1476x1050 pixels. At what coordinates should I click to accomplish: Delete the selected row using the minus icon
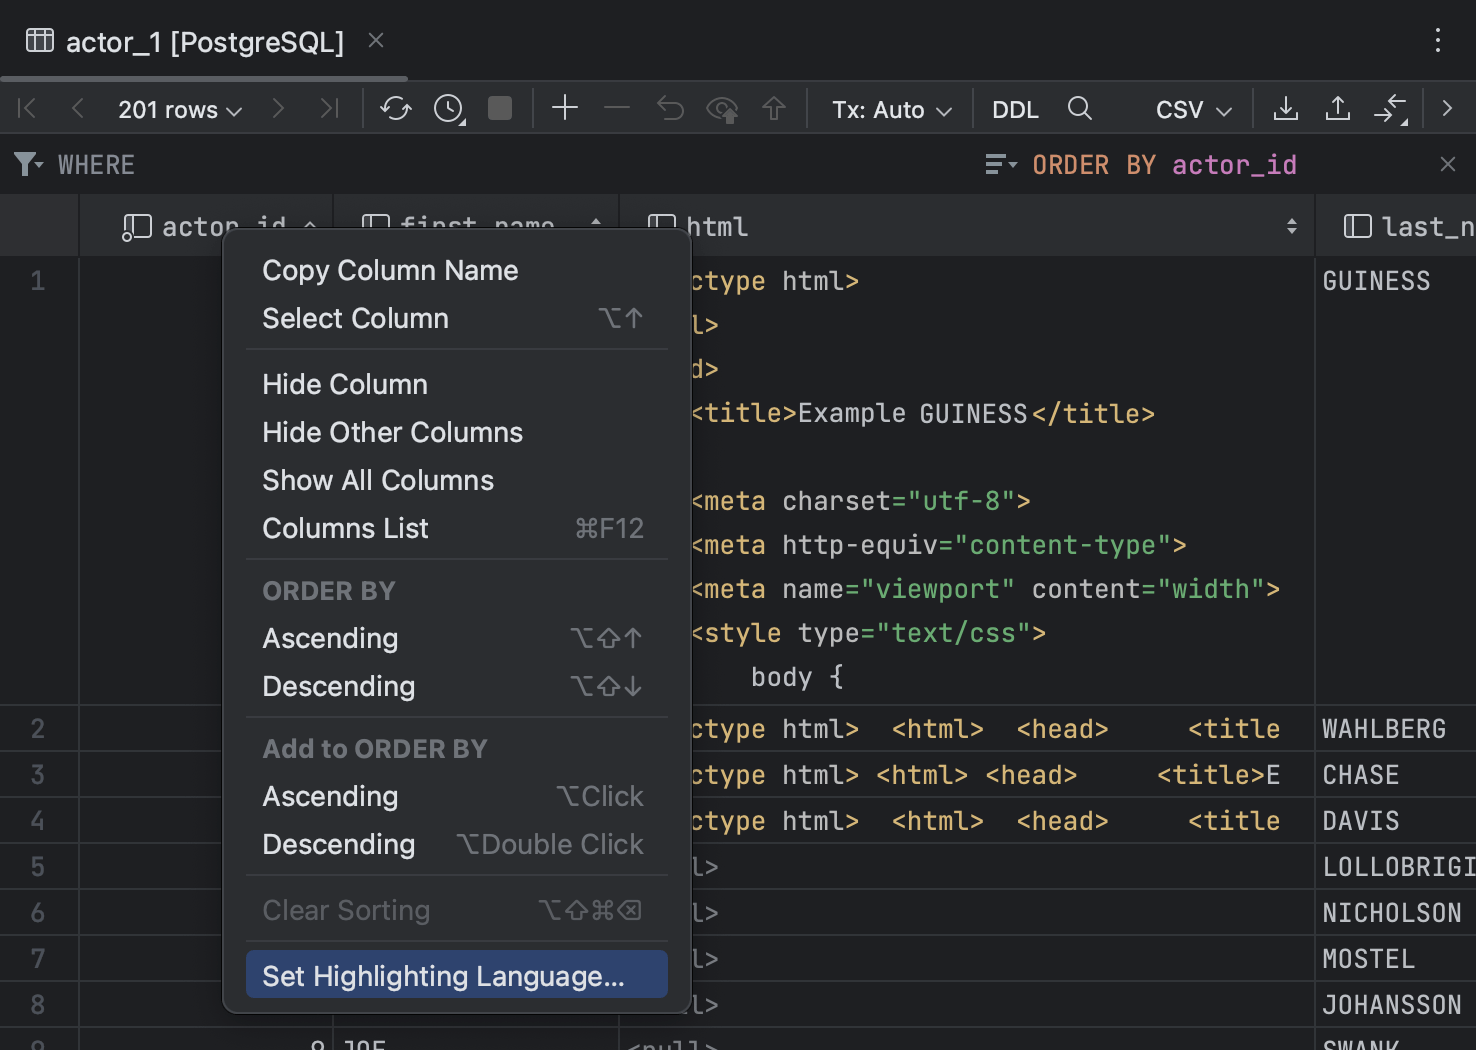(617, 108)
